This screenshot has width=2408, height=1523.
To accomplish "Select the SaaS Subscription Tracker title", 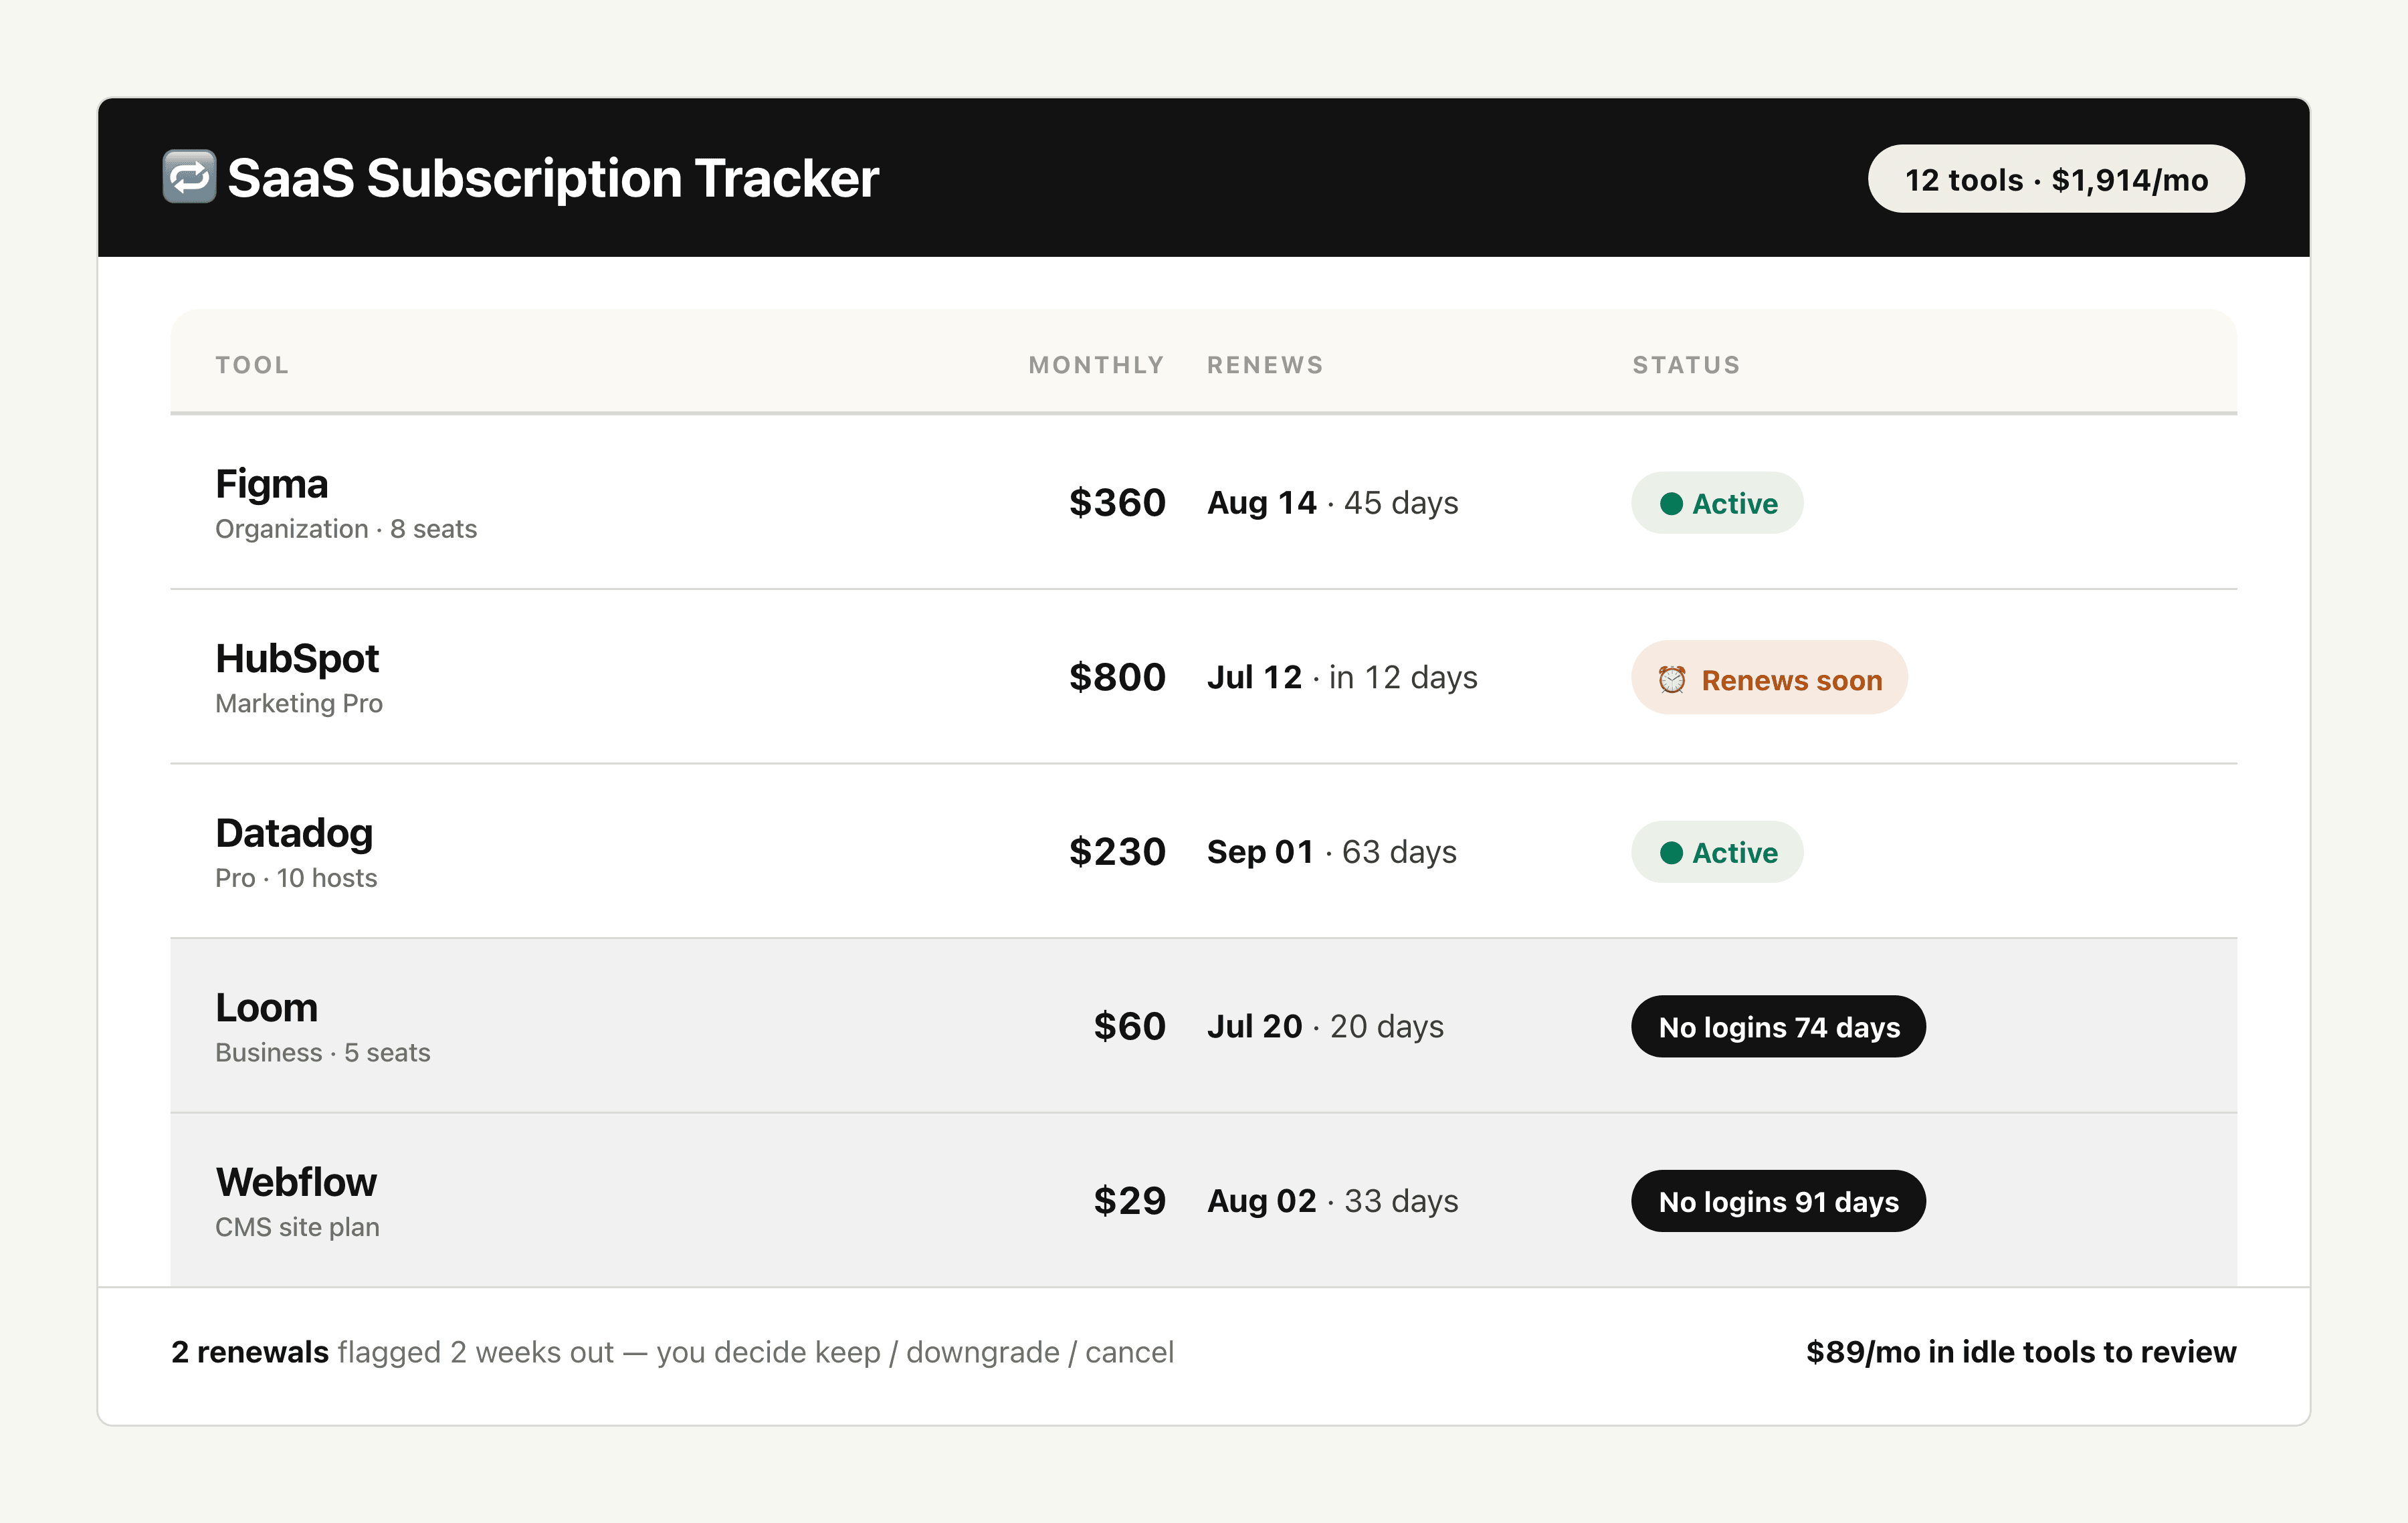I will [x=553, y=178].
